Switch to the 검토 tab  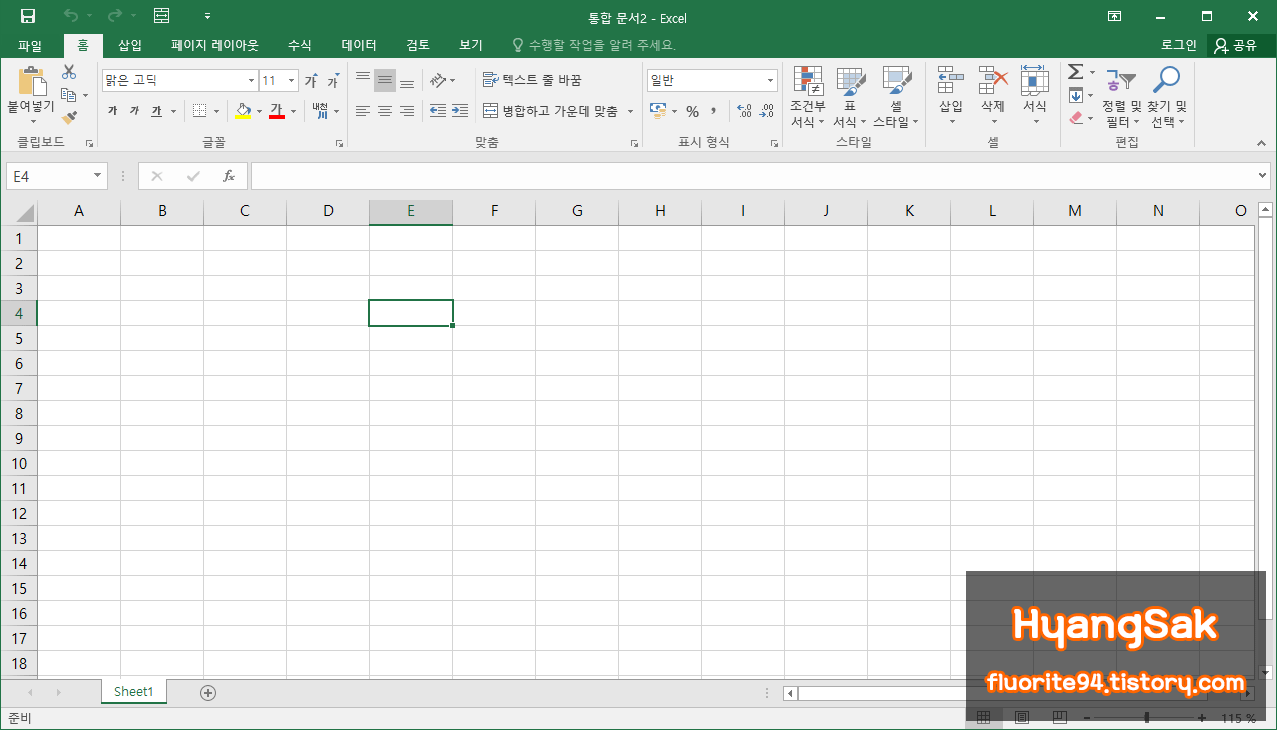click(418, 45)
